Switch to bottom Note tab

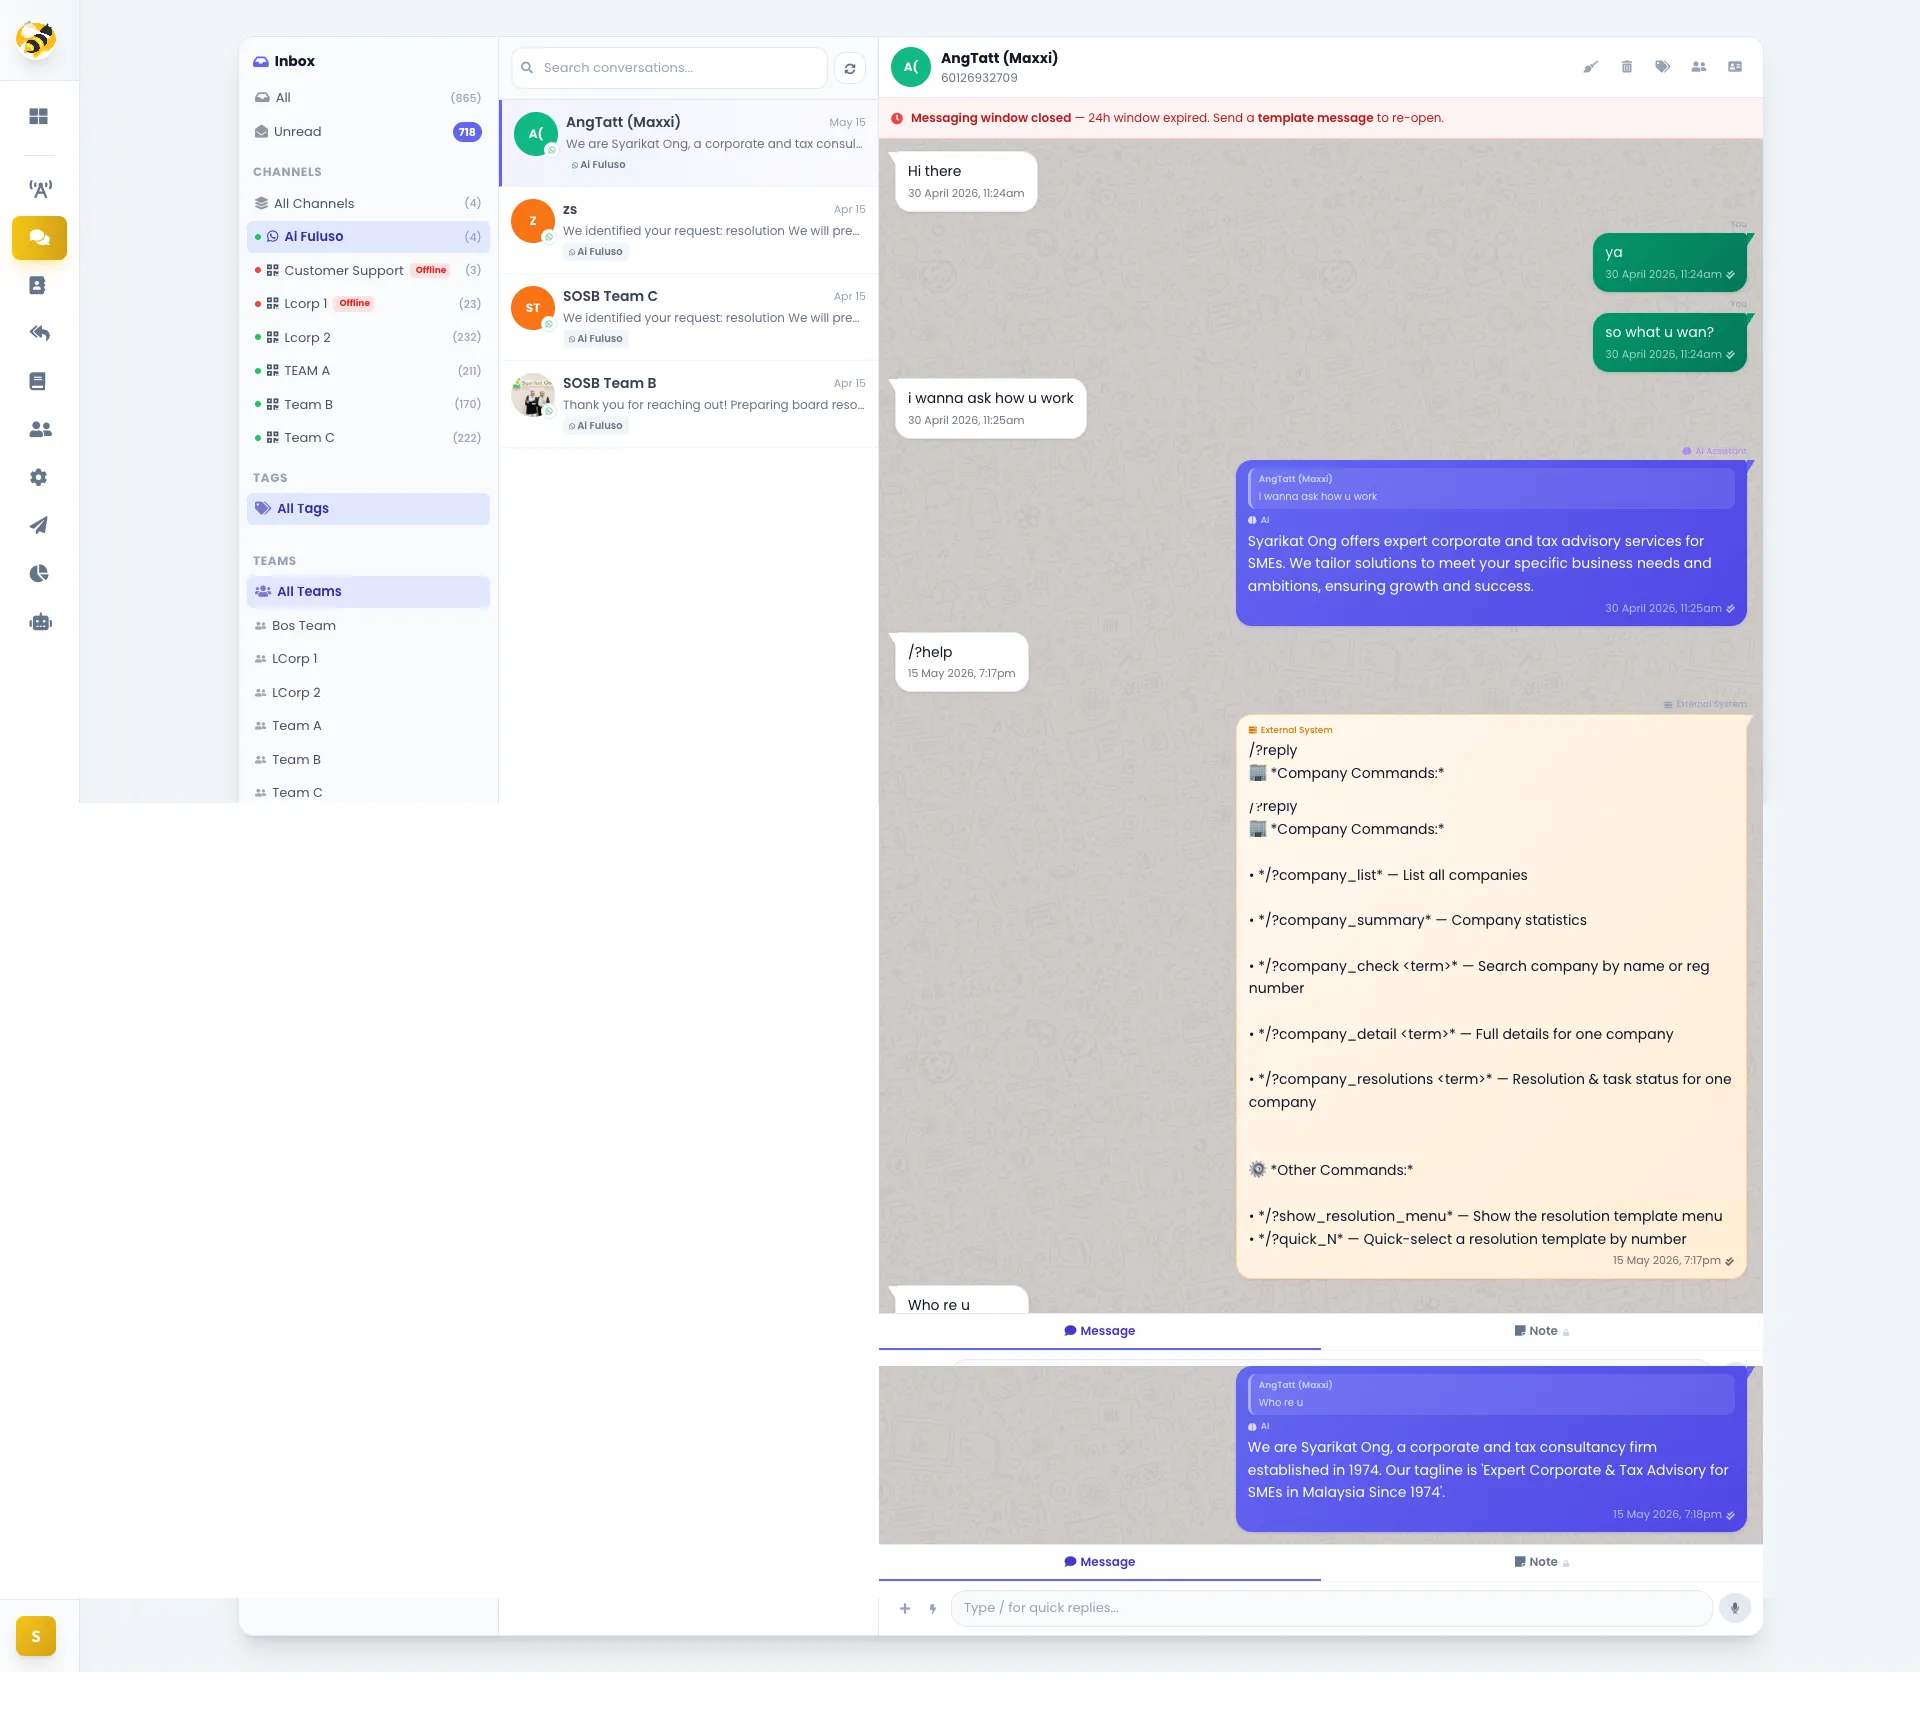pyautogui.click(x=1541, y=1562)
